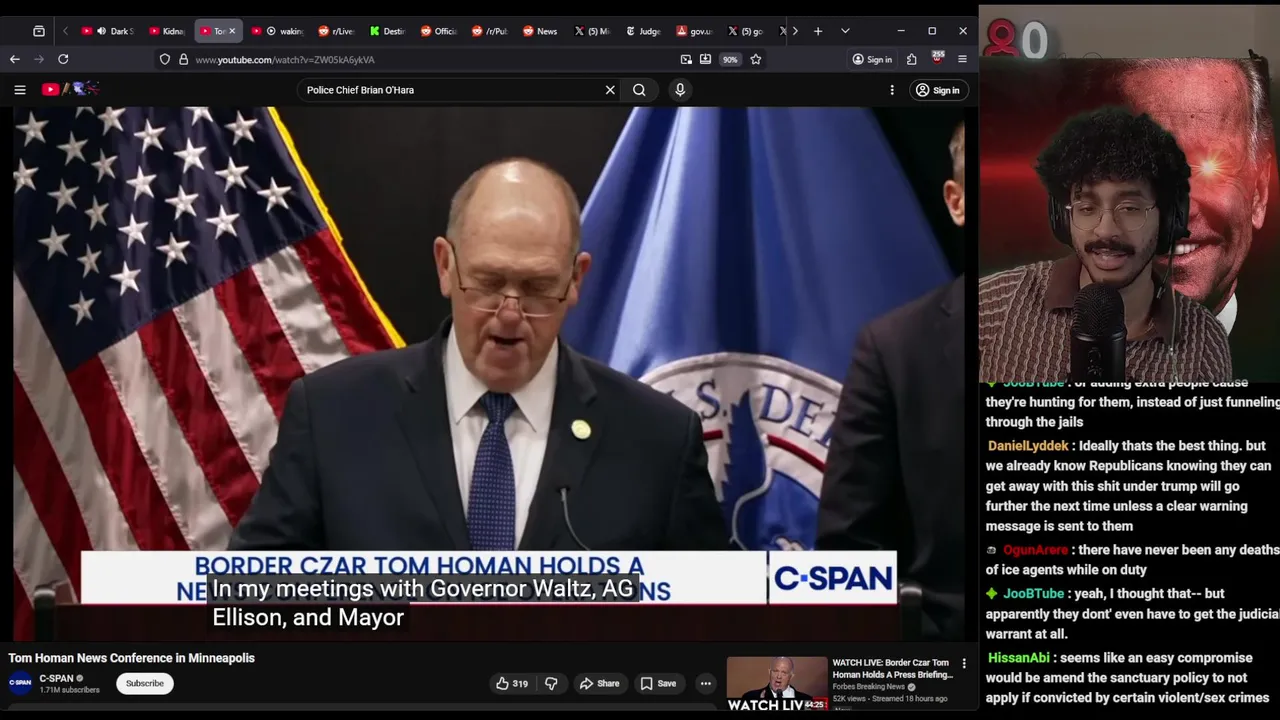Switch to the gov.u PDF tab
The height and width of the screenshot is (720, 1280).
coord(694,31)
